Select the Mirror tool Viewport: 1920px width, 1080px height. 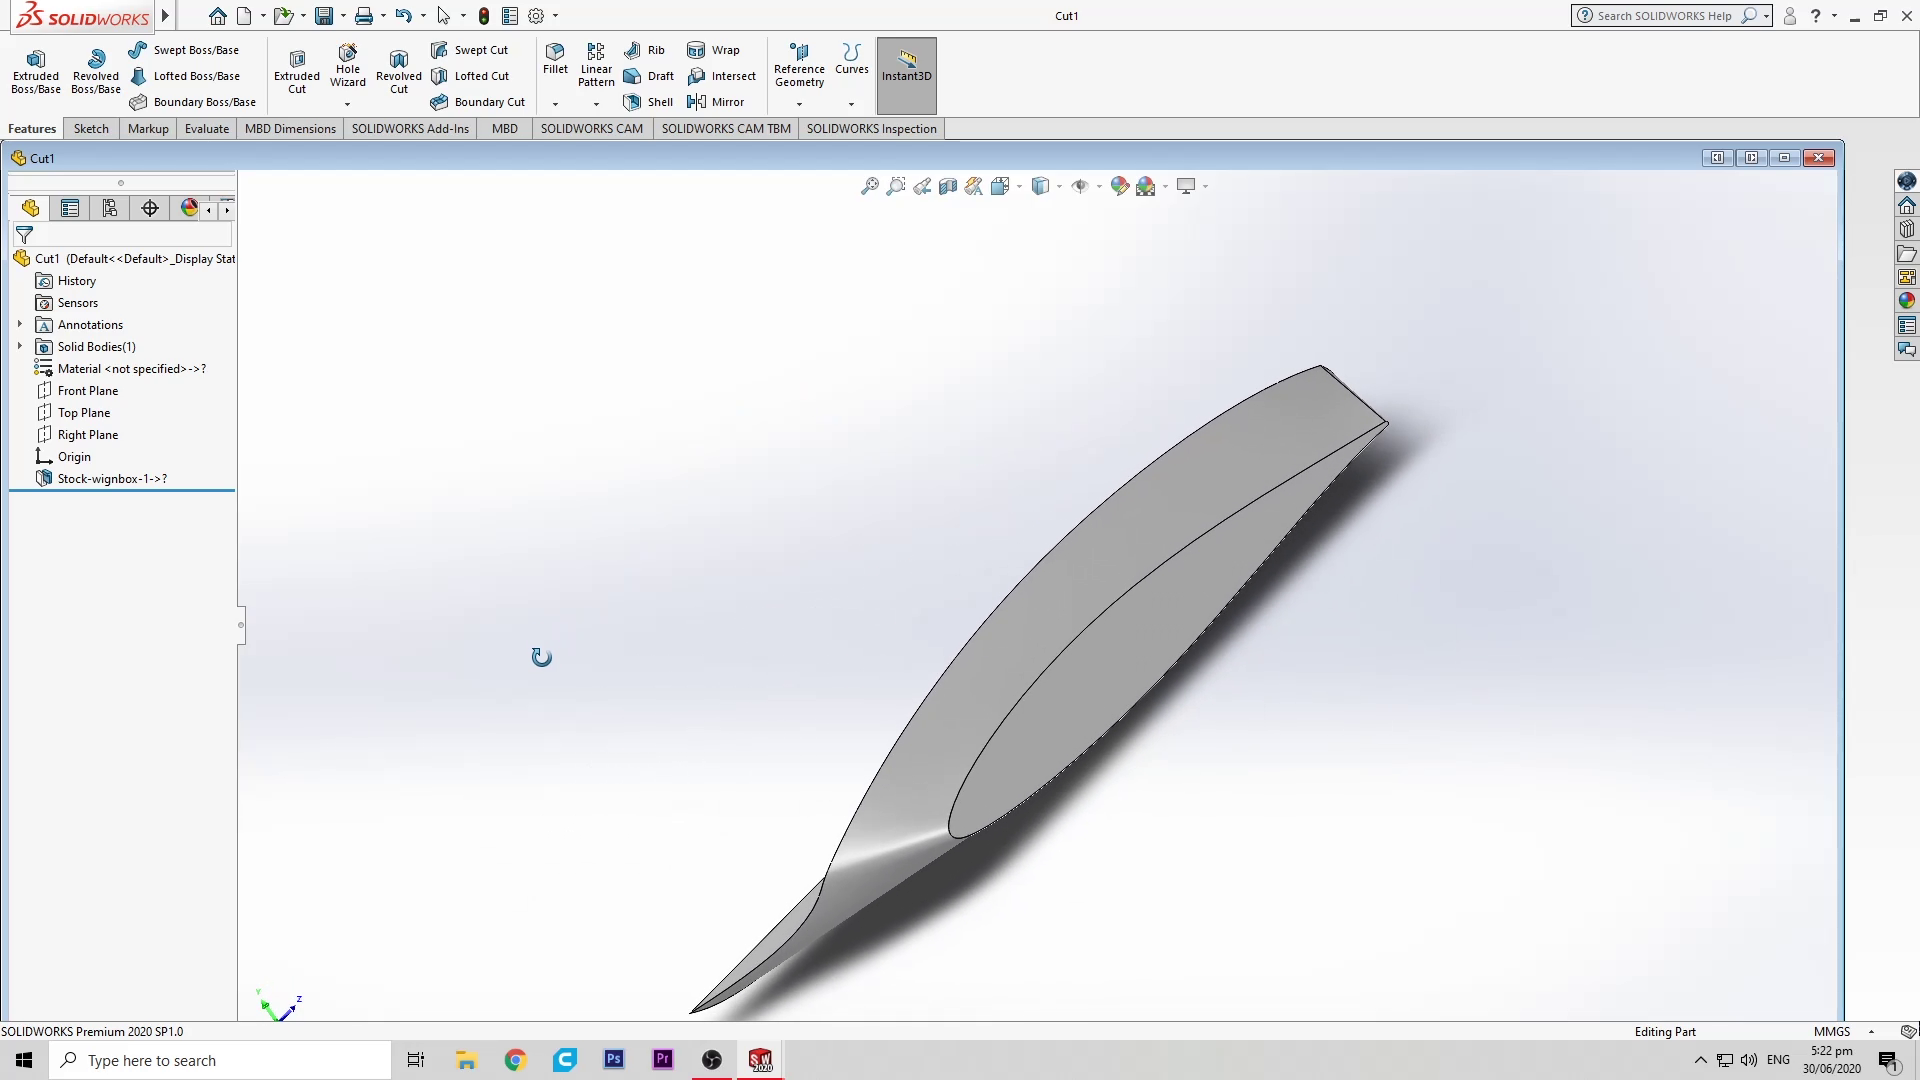(x=715, y=102)
